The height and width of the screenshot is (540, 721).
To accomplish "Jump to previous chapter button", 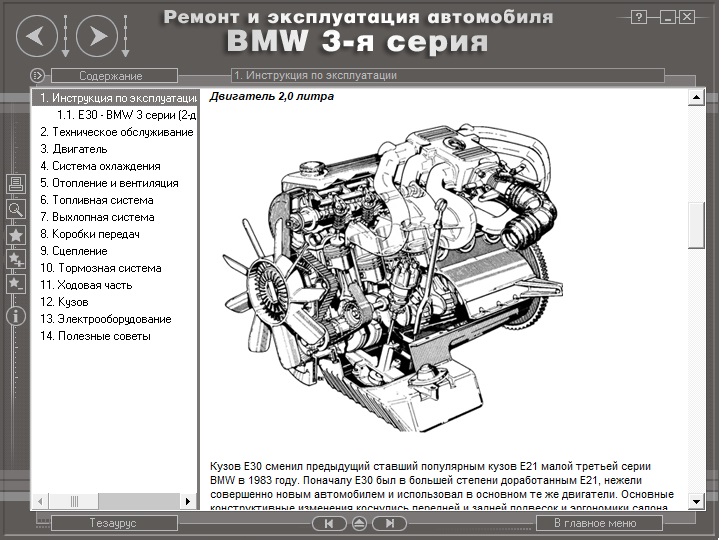I will [x=329, y=523].
